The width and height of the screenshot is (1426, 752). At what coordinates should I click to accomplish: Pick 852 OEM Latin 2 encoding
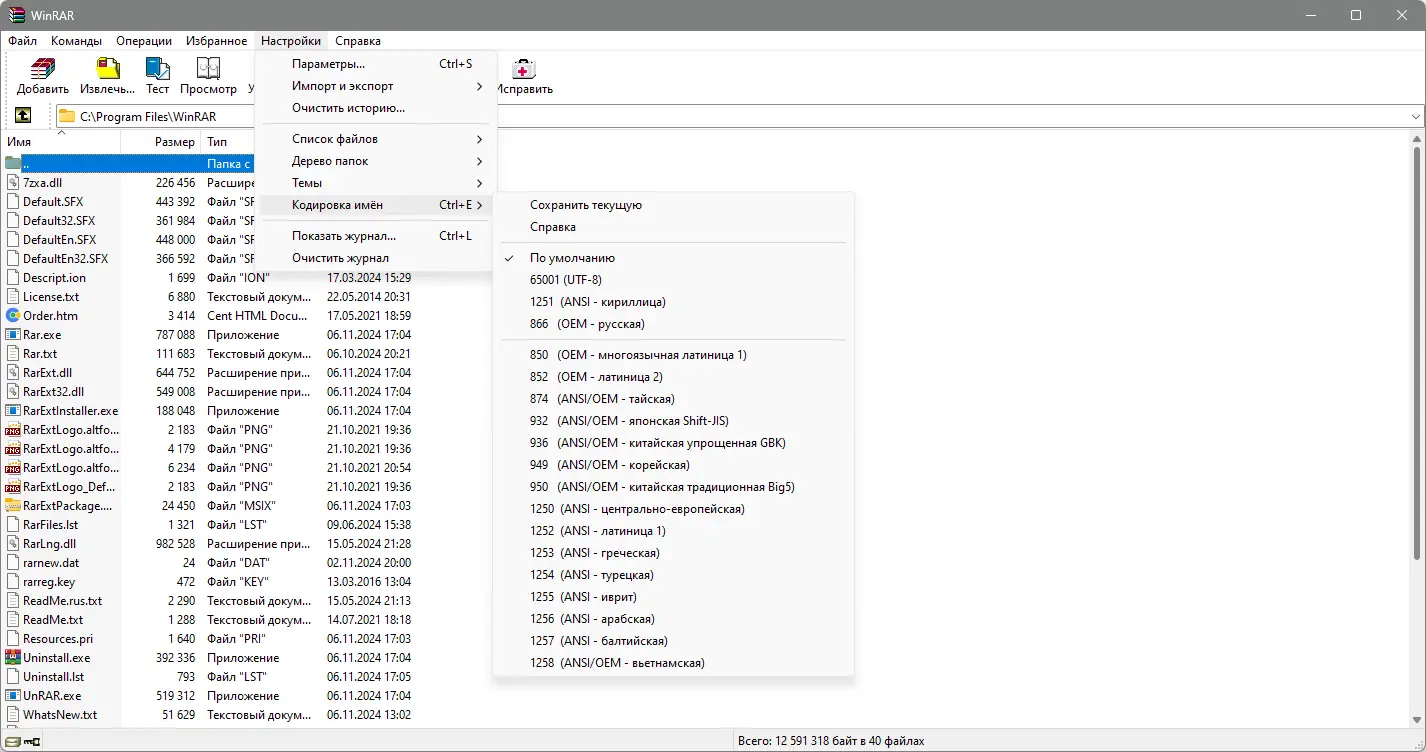pos(674,377)
